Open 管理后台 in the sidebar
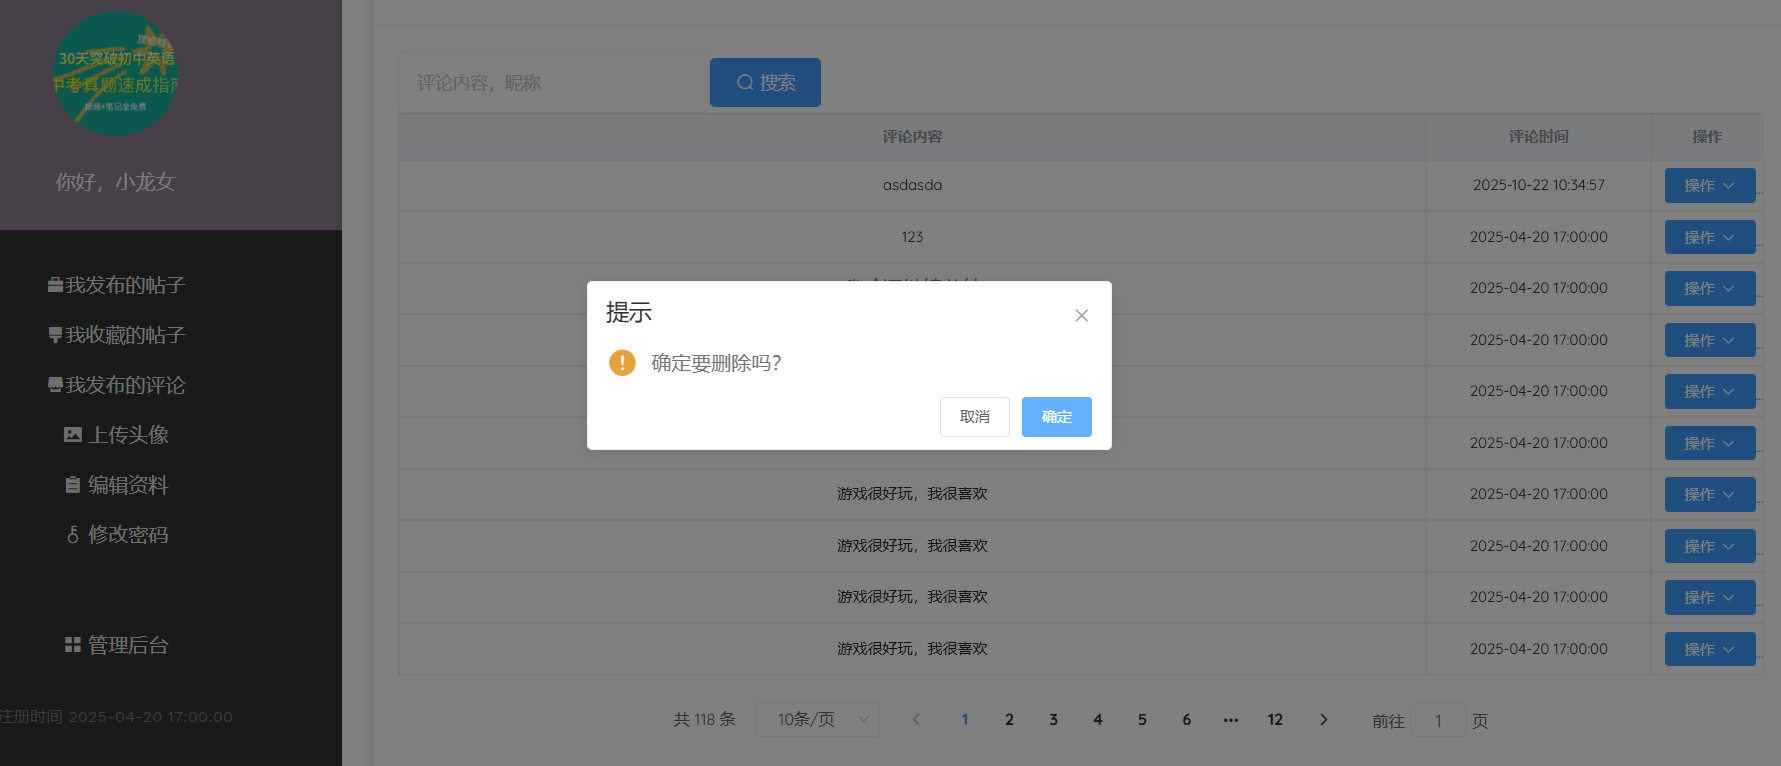 coord(116,645)
